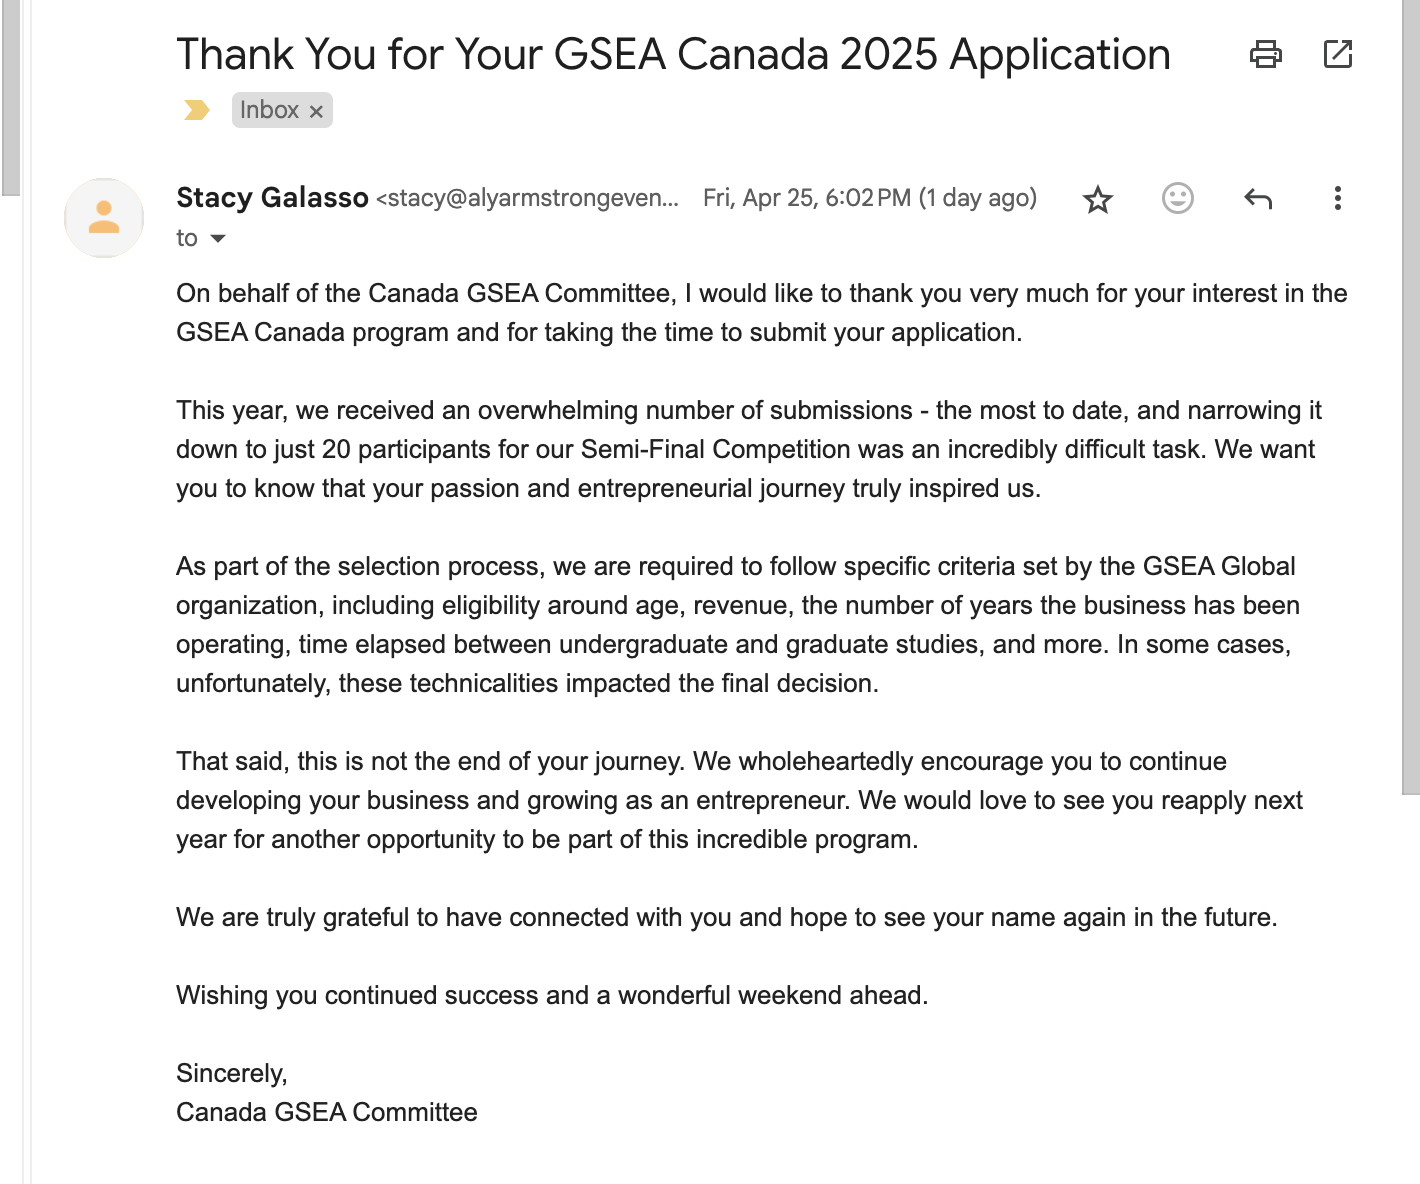Click the Inbox label chip
Image resolution: width=1420 pixels, height=1184 pixels.
pyautogui.click(x=269, y=110)
